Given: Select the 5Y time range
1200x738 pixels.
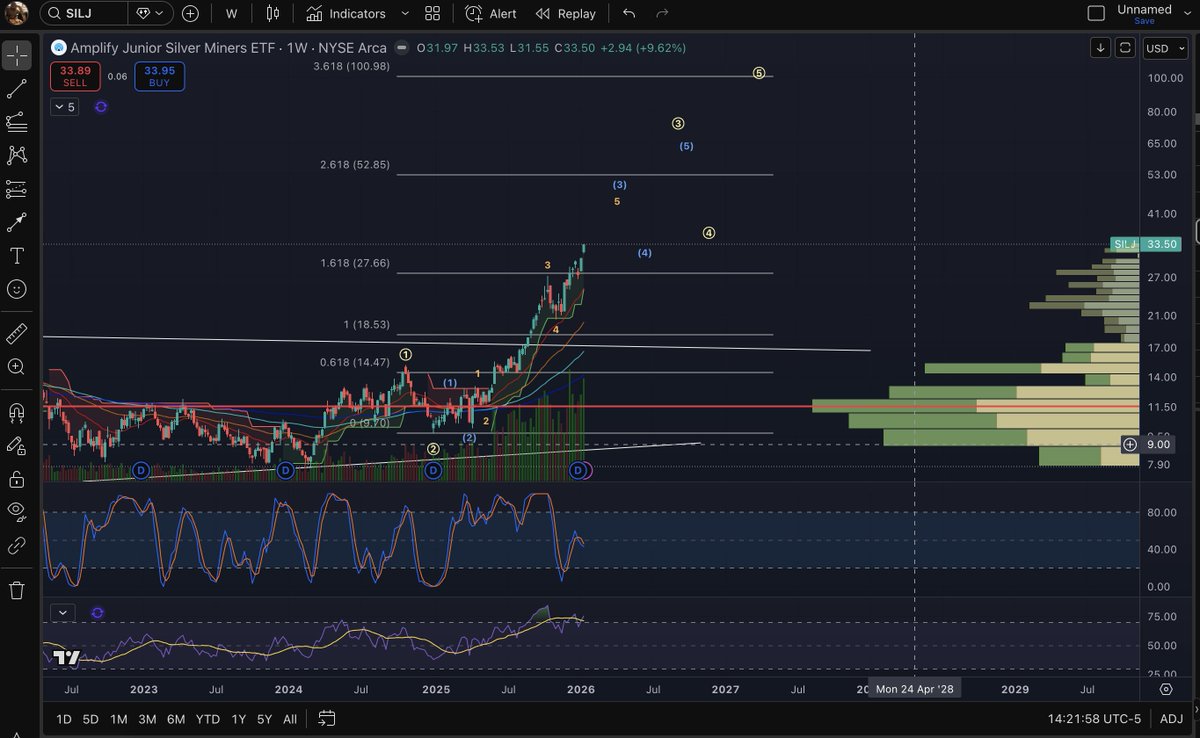Looking at the screenshot, I should 264,718.
